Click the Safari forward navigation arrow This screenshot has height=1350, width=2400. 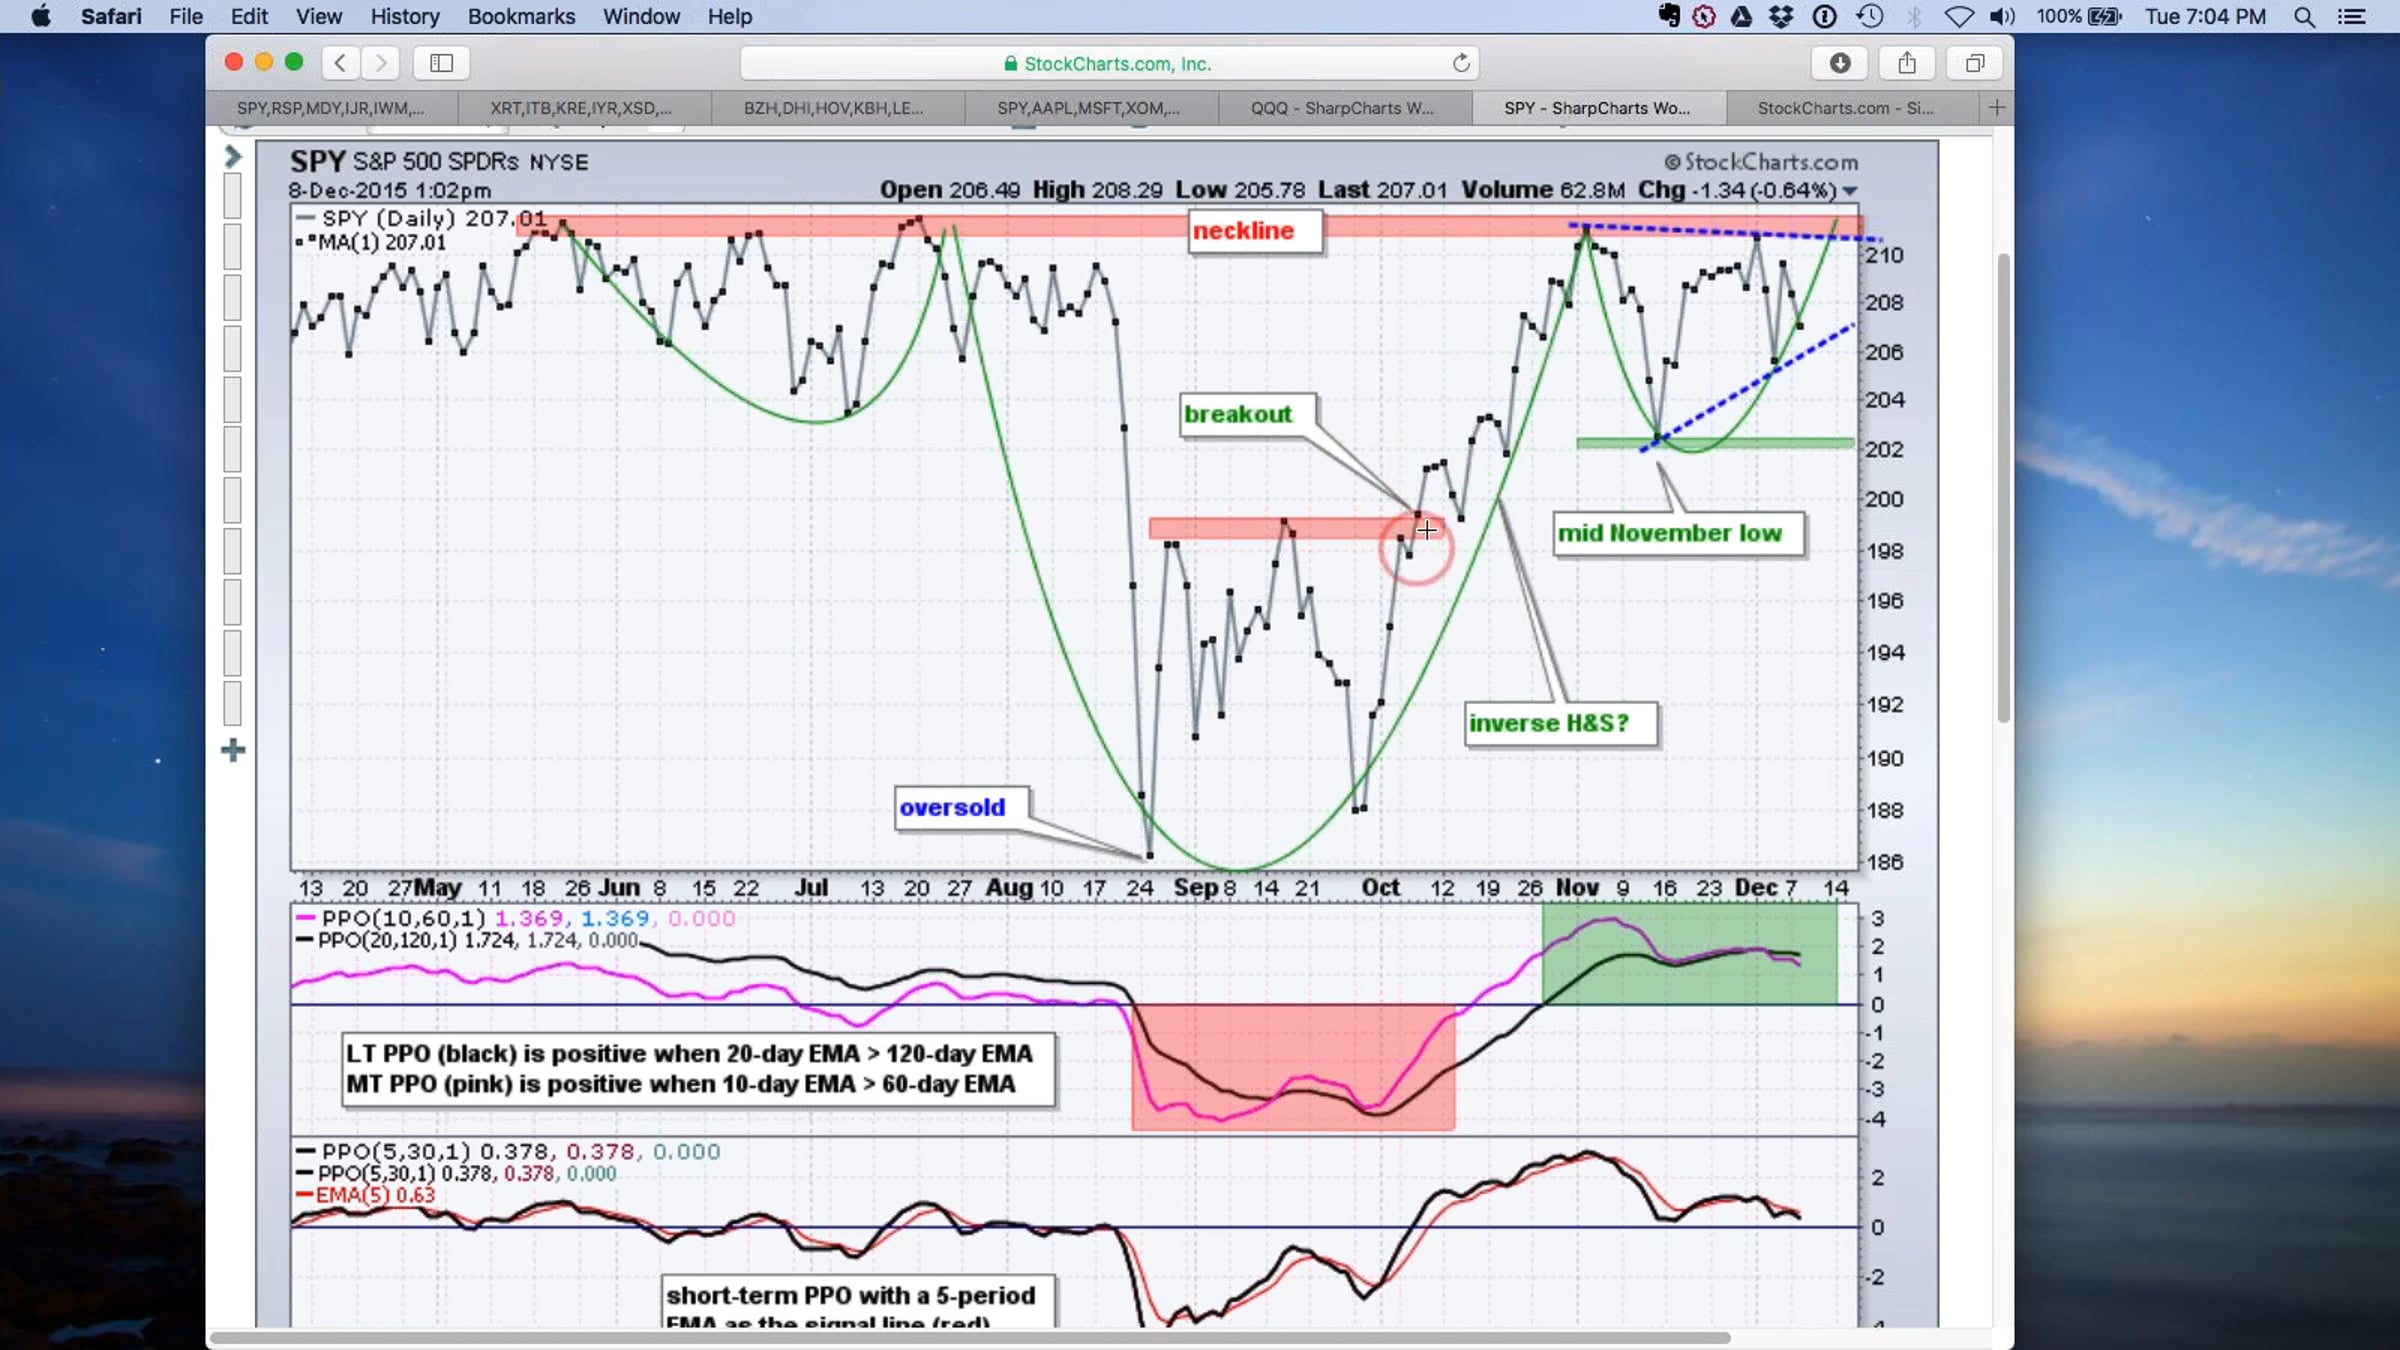pos(380,63)
